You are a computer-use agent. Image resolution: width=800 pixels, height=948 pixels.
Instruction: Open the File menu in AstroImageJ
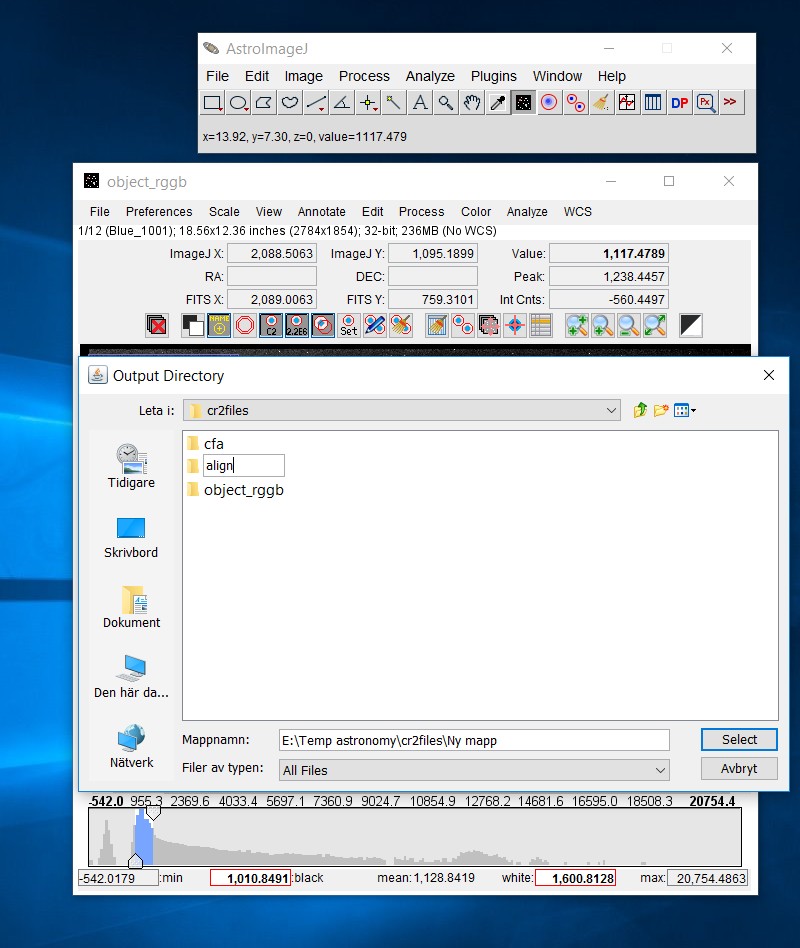[x=217, y=76]
